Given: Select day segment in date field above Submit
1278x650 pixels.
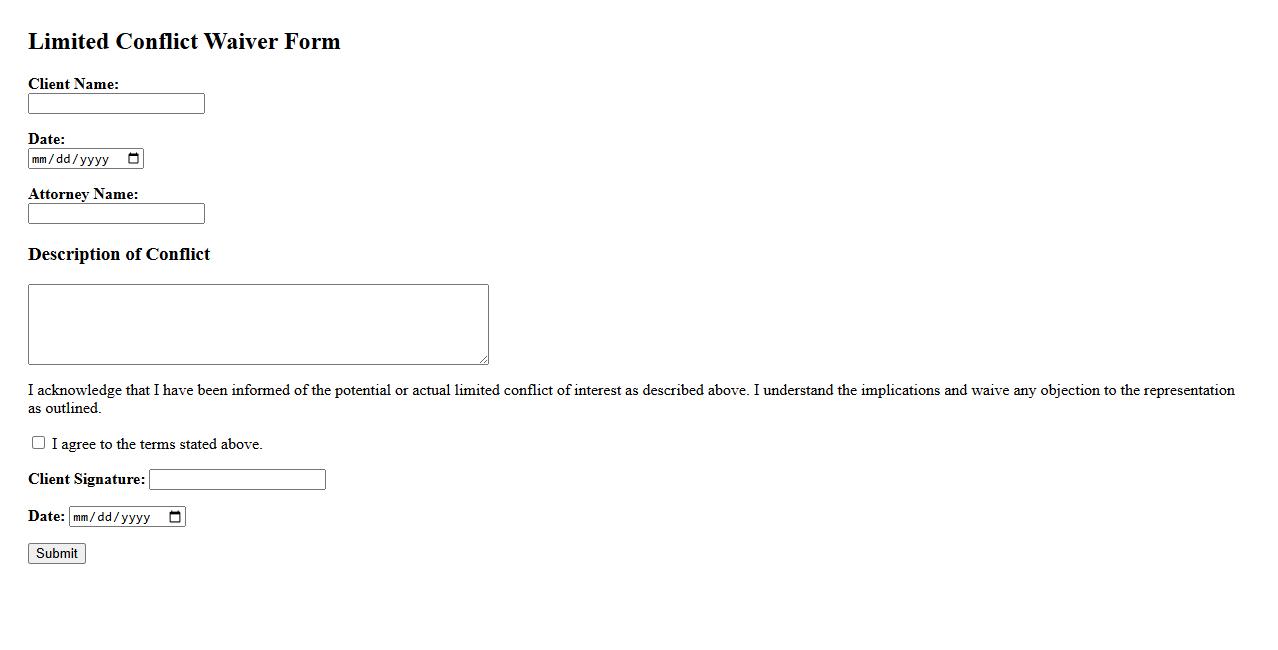Looking at the screenshot, I should coord(103,517).
